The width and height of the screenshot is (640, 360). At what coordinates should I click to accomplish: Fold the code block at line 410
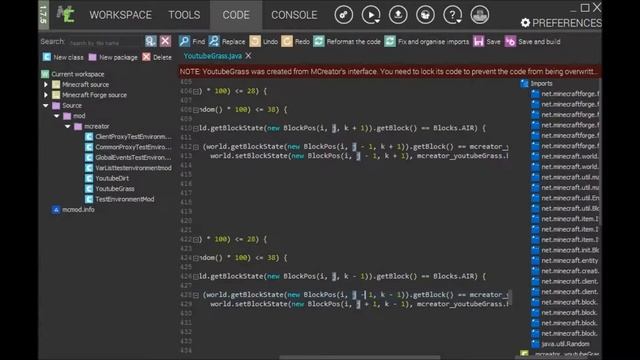pyautogui.click(x=196, y=129)
